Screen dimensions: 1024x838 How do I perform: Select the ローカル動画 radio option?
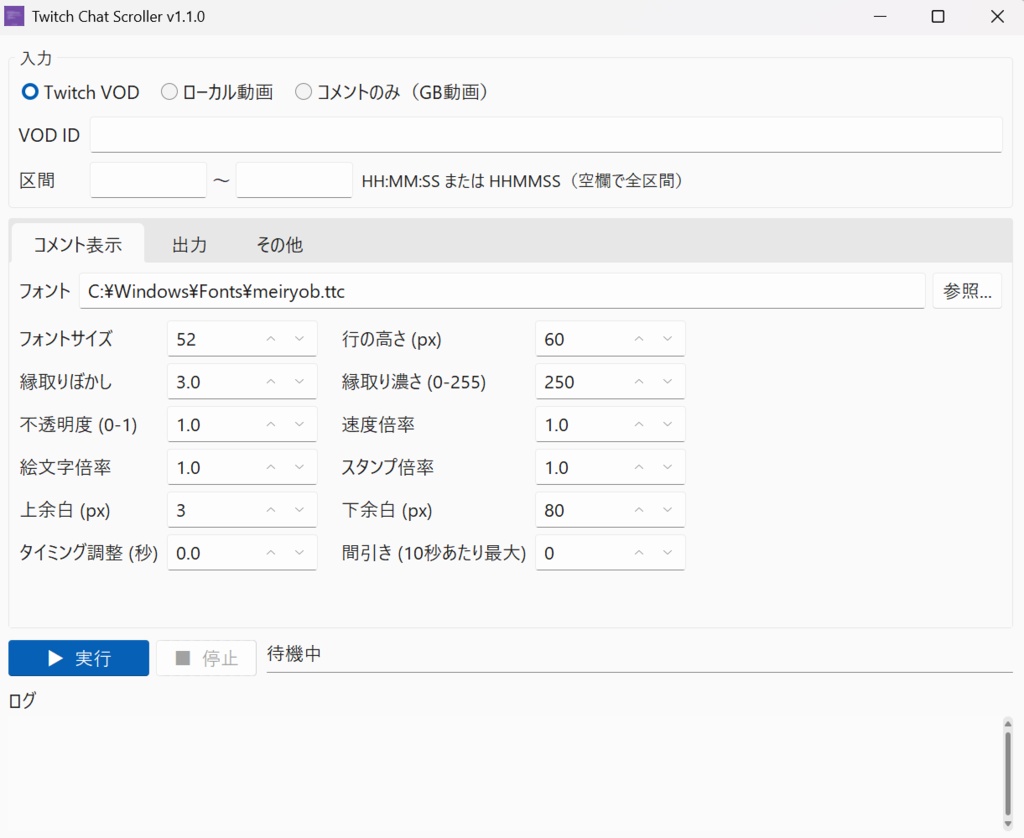click(217, 92)
